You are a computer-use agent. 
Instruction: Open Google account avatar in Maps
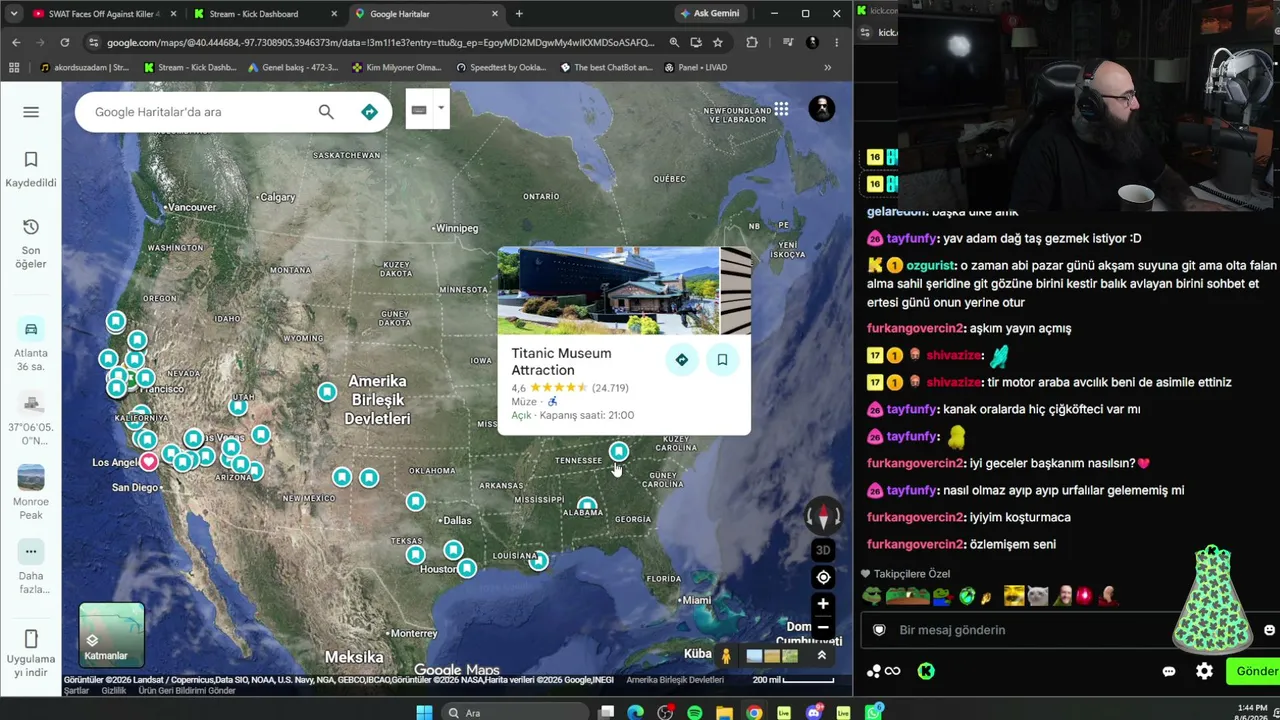coord(821,109)
